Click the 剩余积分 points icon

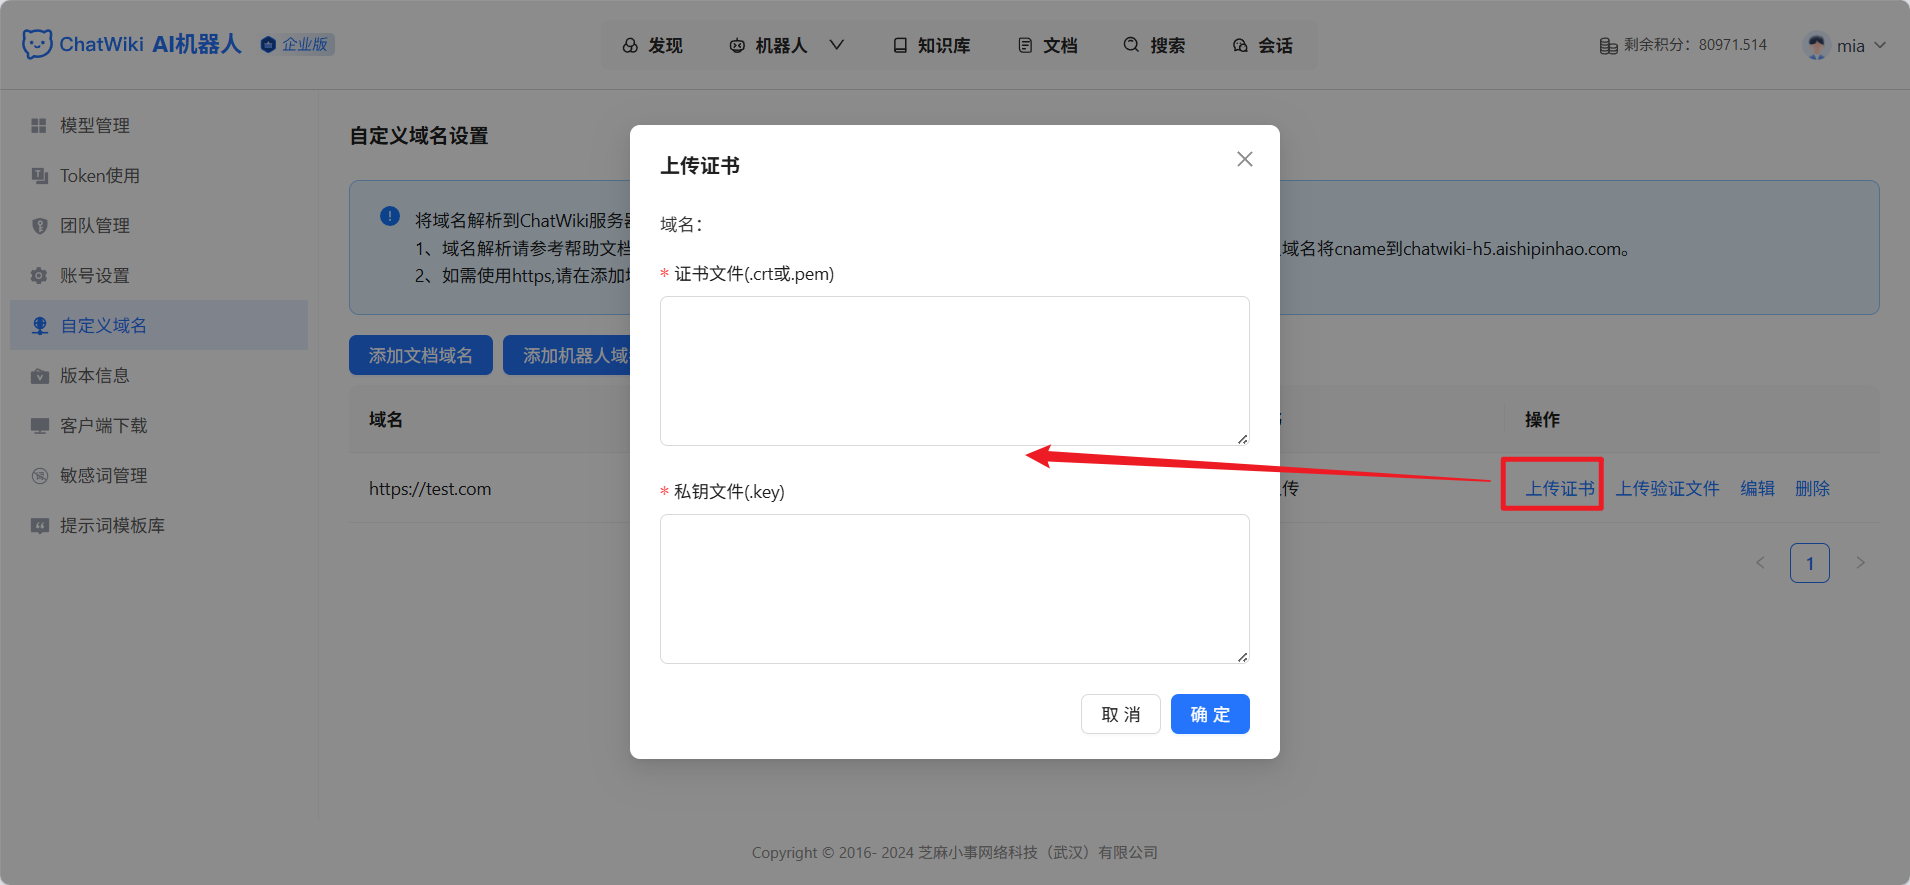1608,46
